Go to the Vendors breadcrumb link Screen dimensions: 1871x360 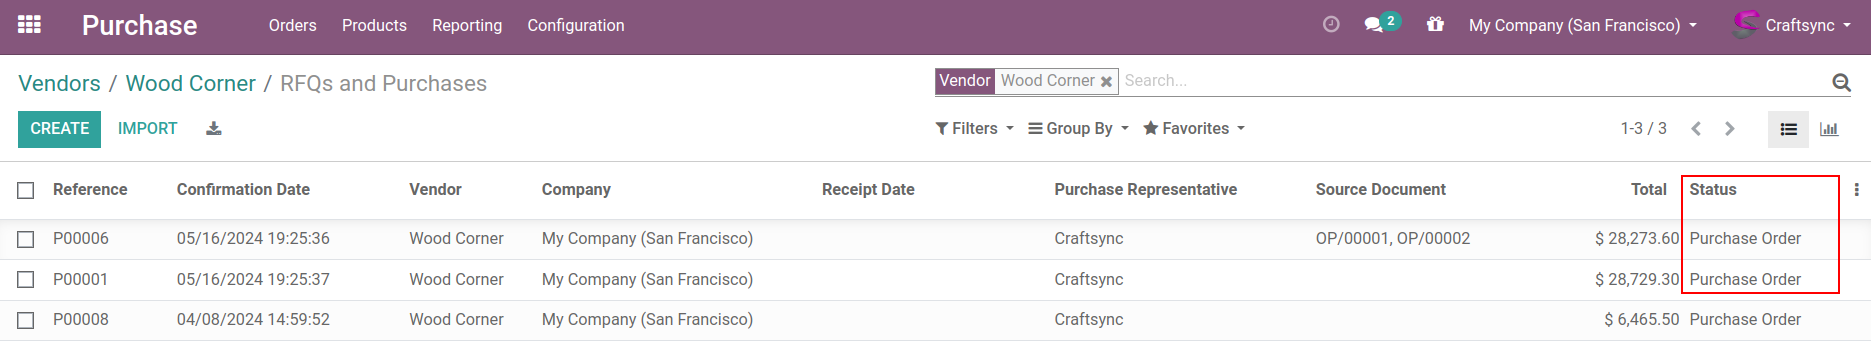59,84
